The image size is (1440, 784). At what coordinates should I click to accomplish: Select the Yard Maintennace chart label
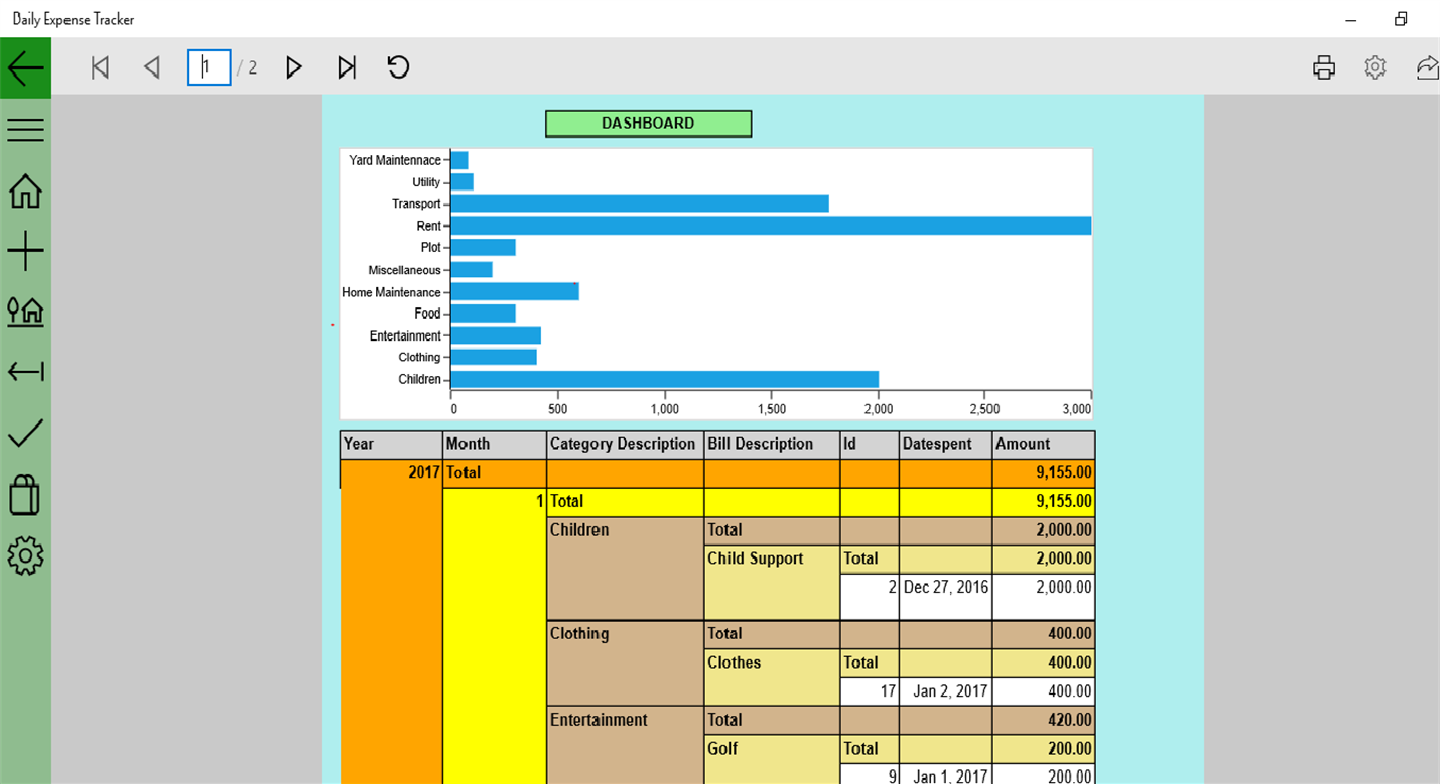[x=394, y=160]
